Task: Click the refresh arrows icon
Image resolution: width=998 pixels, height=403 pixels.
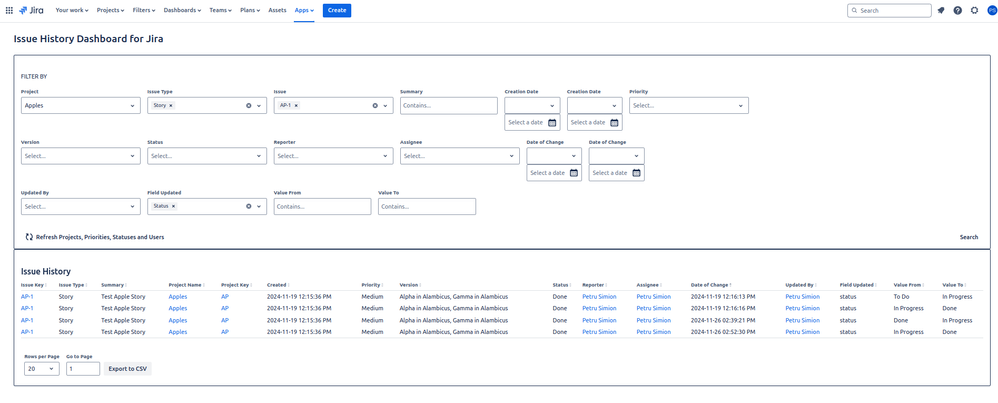Action: point(29,237)
